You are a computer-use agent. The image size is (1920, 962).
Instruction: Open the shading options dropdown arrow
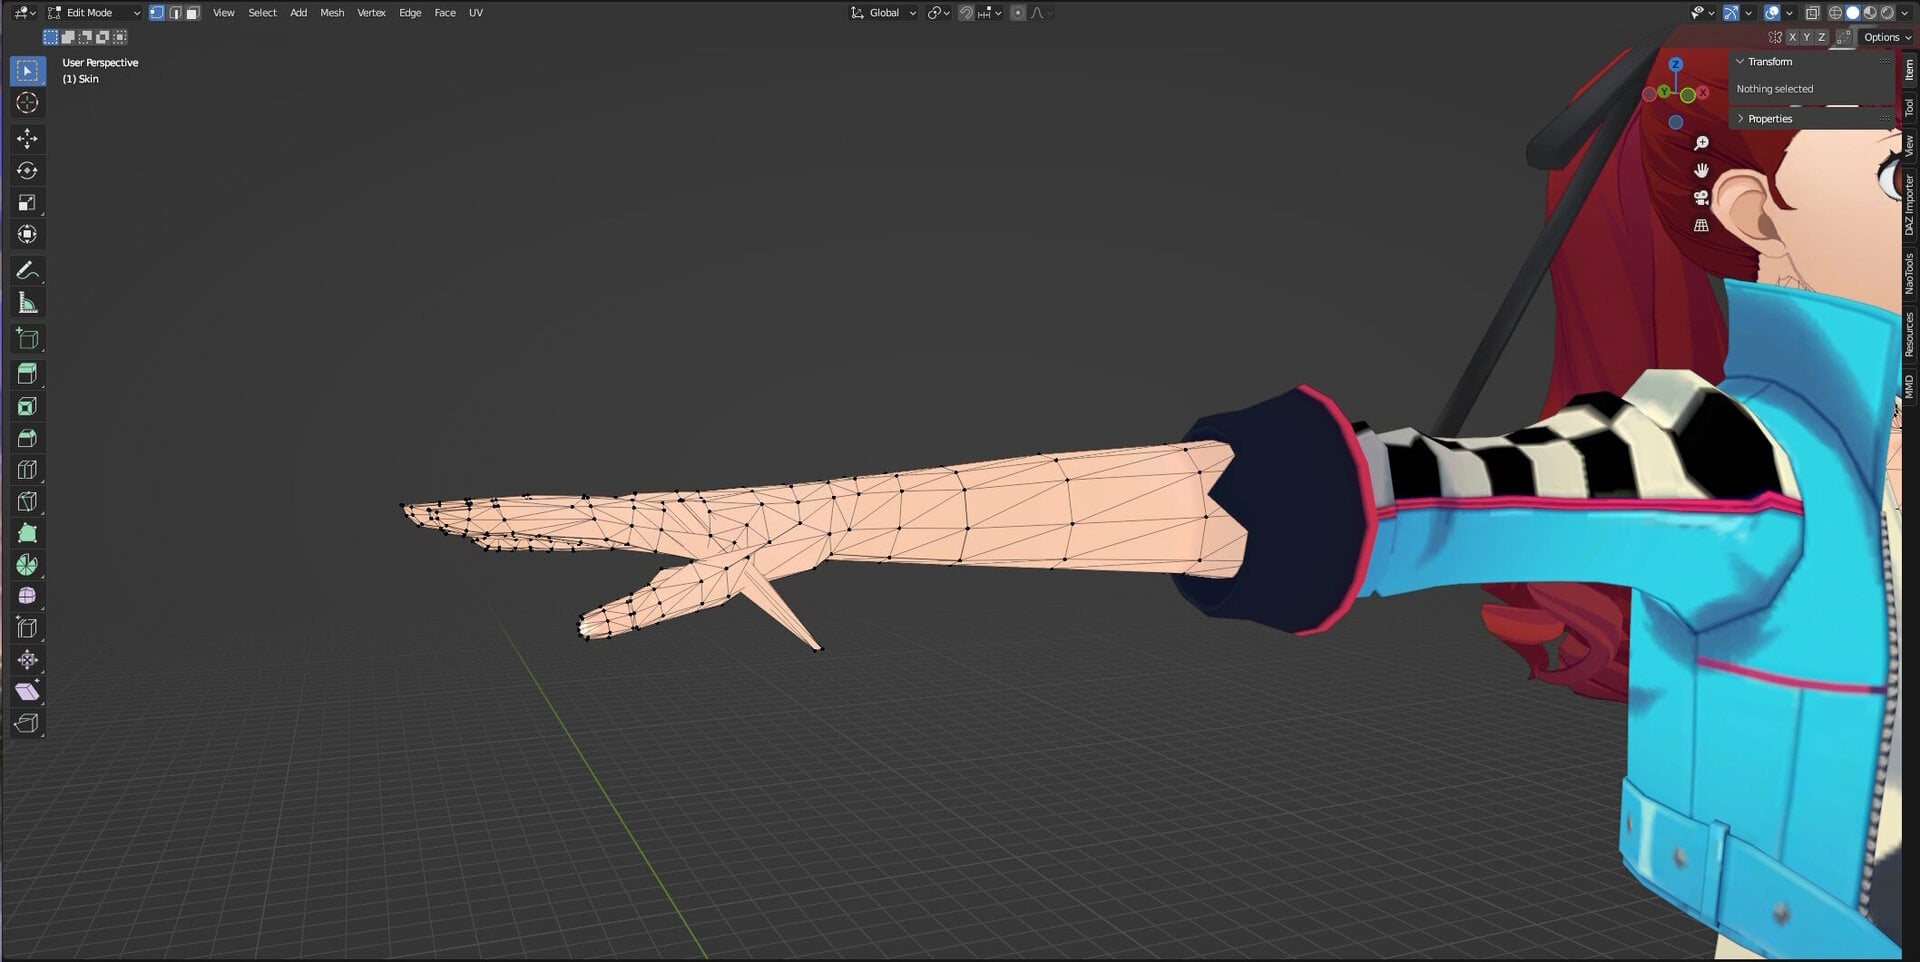coord(1904,13)
